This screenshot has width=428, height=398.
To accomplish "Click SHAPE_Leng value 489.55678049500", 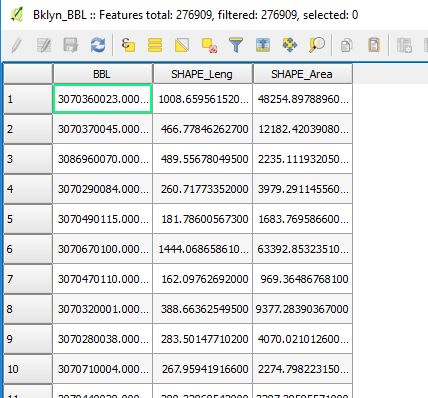I will tap(204, 159).
